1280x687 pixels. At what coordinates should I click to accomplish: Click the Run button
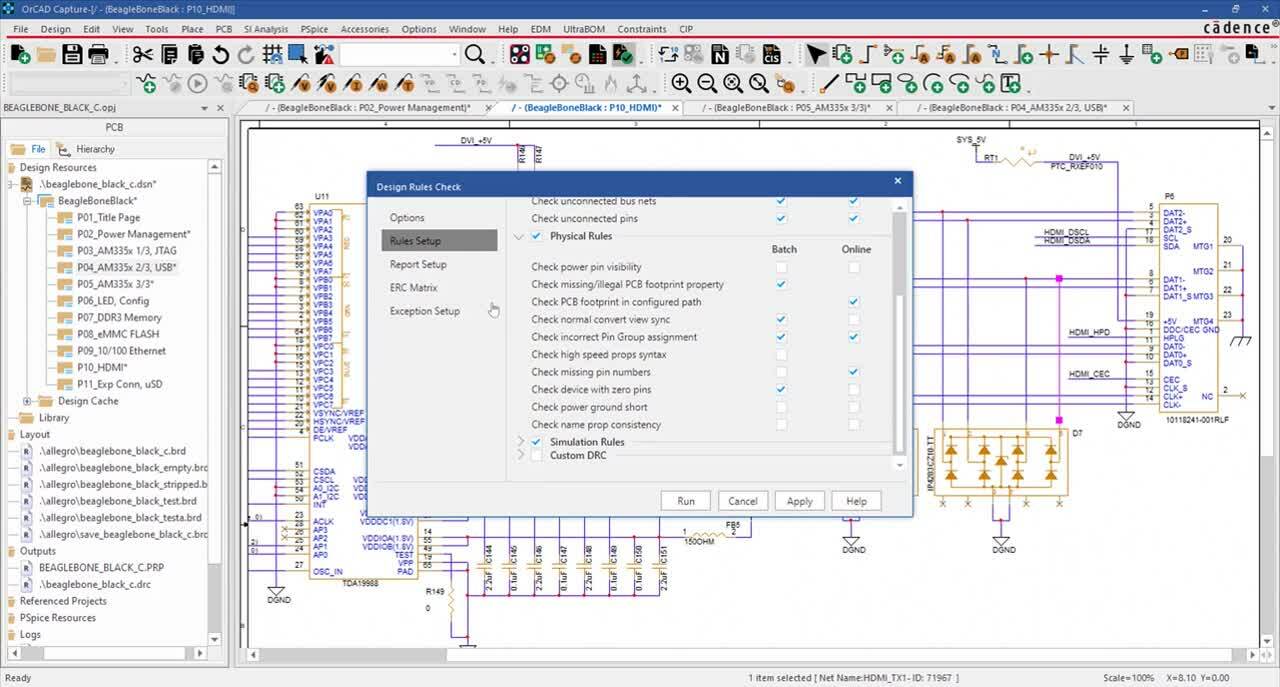686,501
